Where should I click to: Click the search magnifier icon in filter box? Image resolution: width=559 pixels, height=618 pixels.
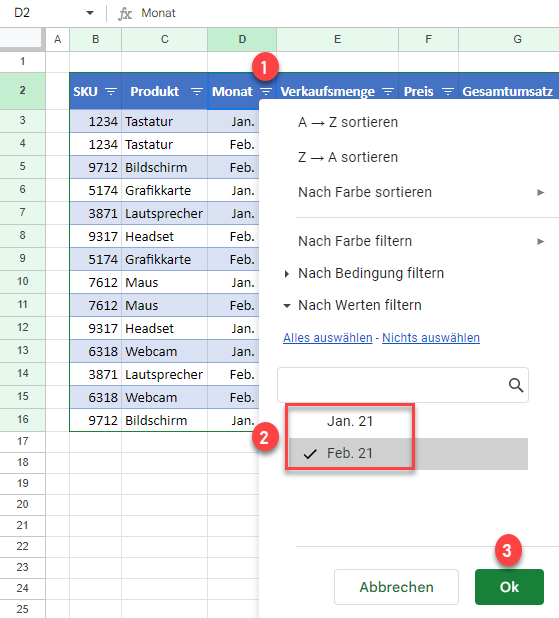(x=516, y=385)
